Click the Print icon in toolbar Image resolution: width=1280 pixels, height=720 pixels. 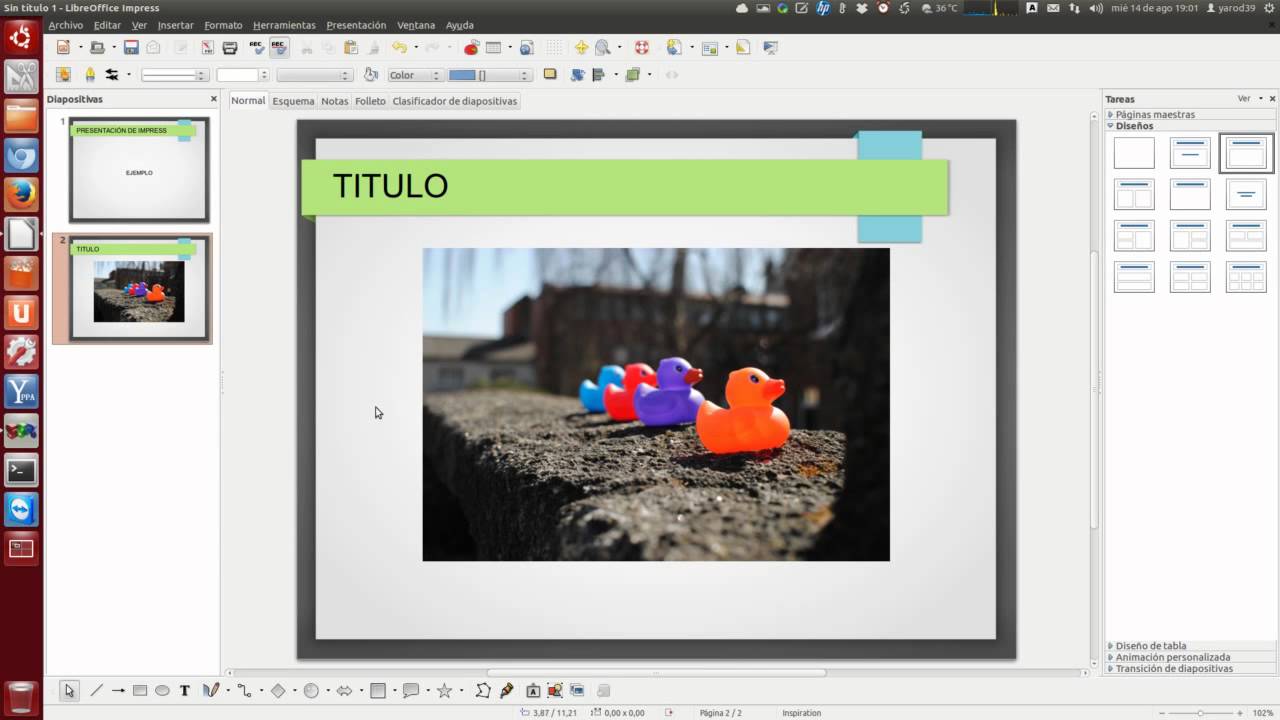229,47
